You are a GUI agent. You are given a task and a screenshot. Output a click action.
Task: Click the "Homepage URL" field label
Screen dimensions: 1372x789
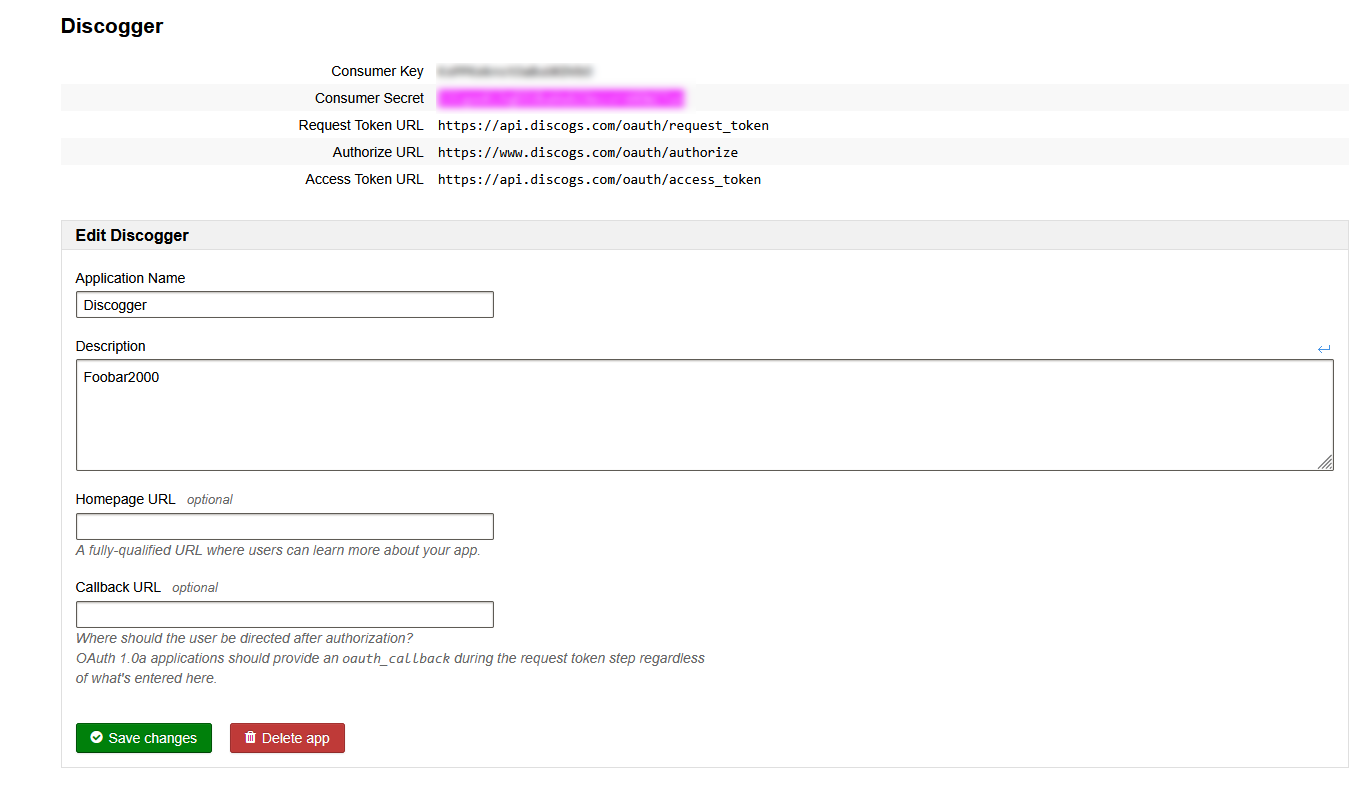(126, 499)
